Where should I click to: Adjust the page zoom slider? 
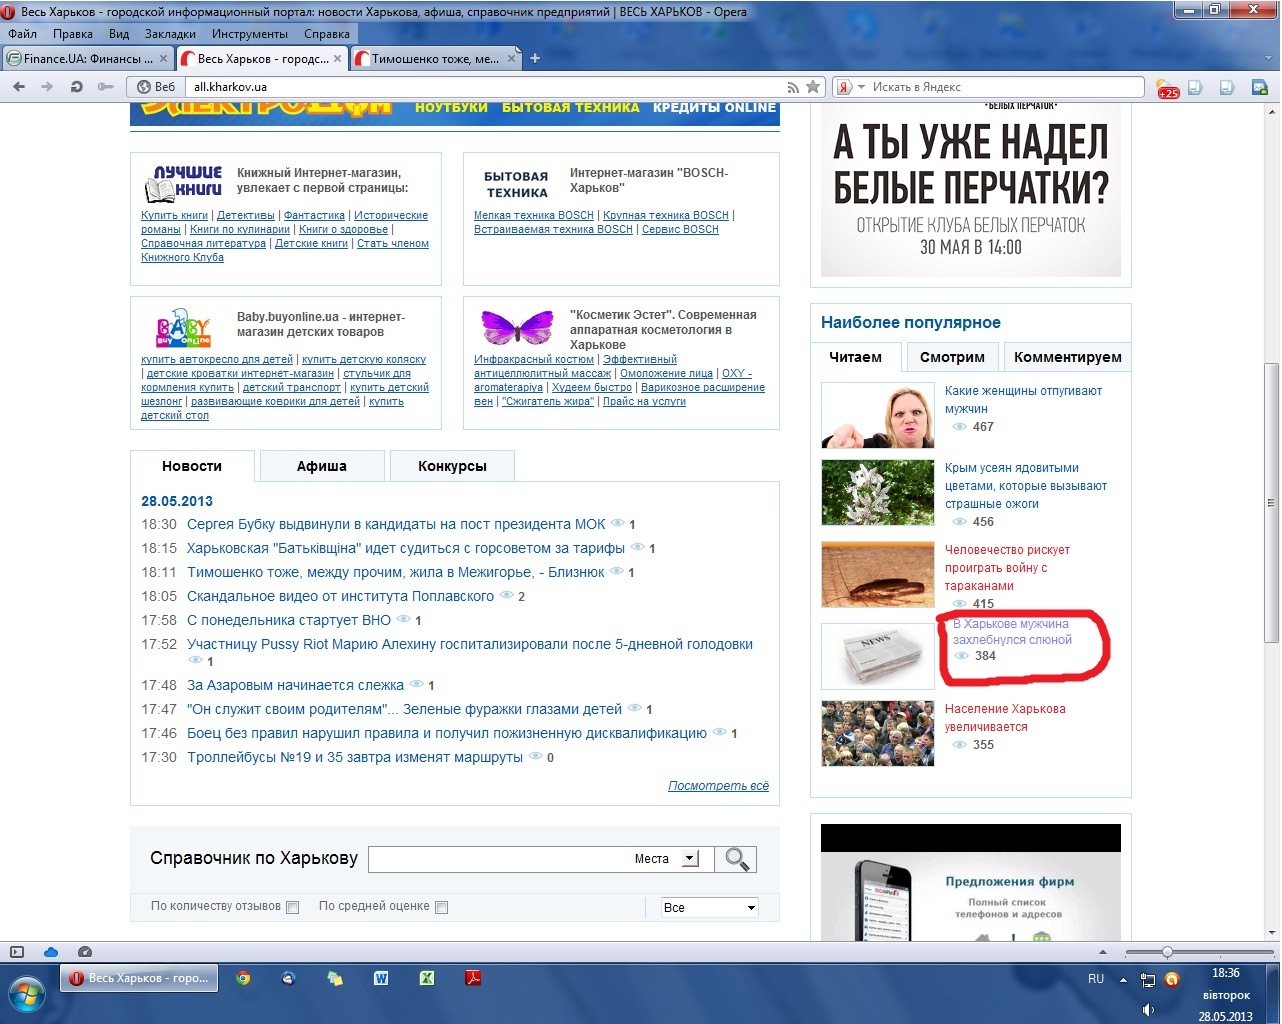coord(1166,952)
